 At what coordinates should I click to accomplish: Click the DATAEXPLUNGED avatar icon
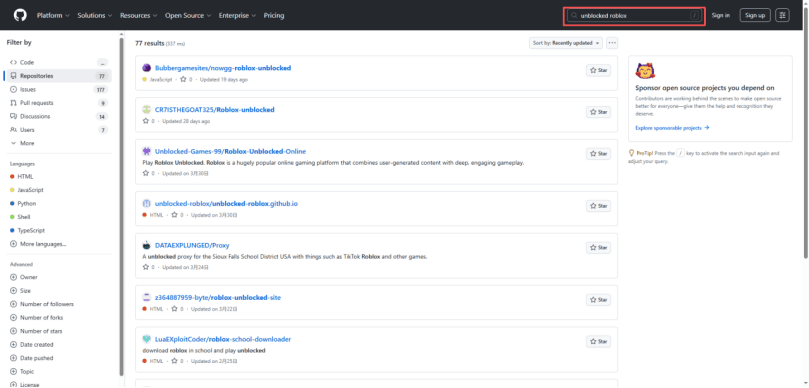(147, 246)
